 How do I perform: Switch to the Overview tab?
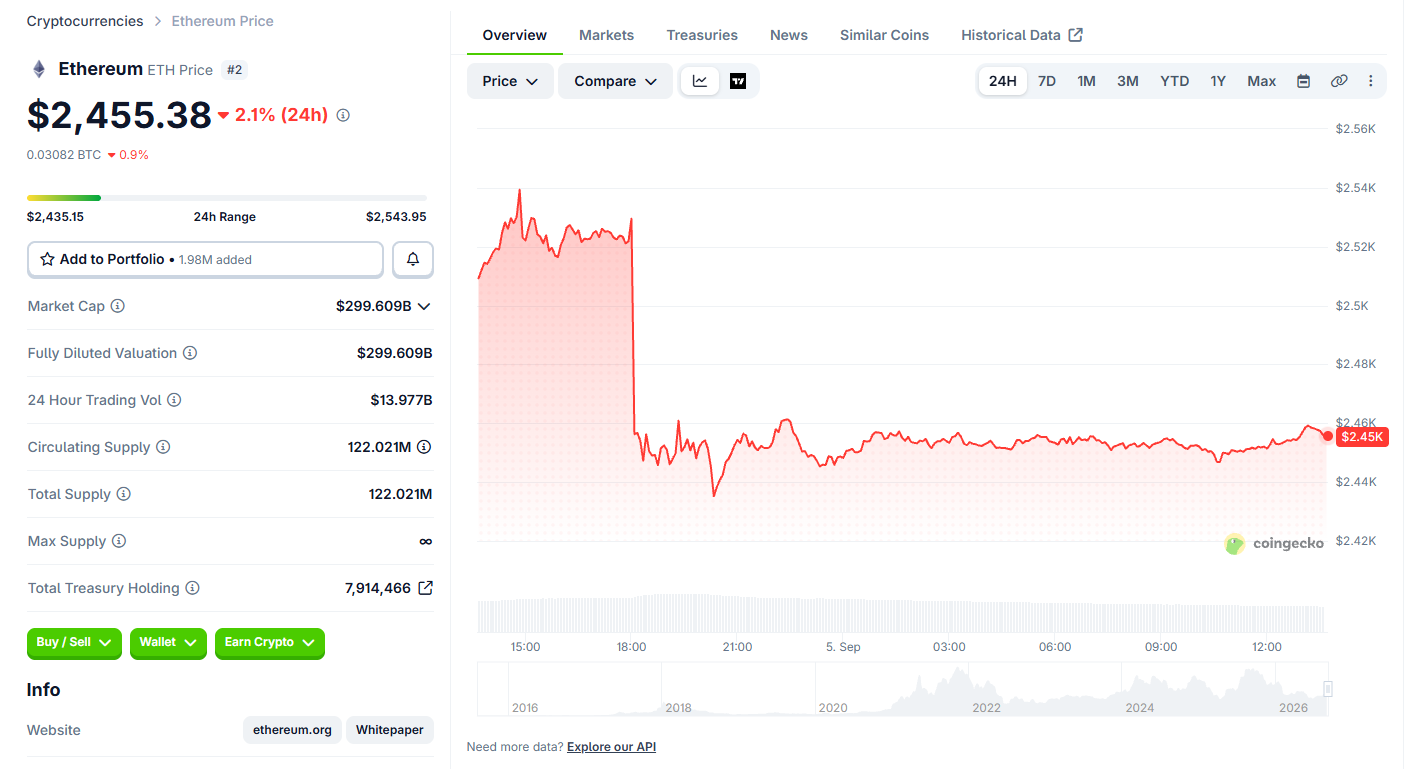click(515, 35)
